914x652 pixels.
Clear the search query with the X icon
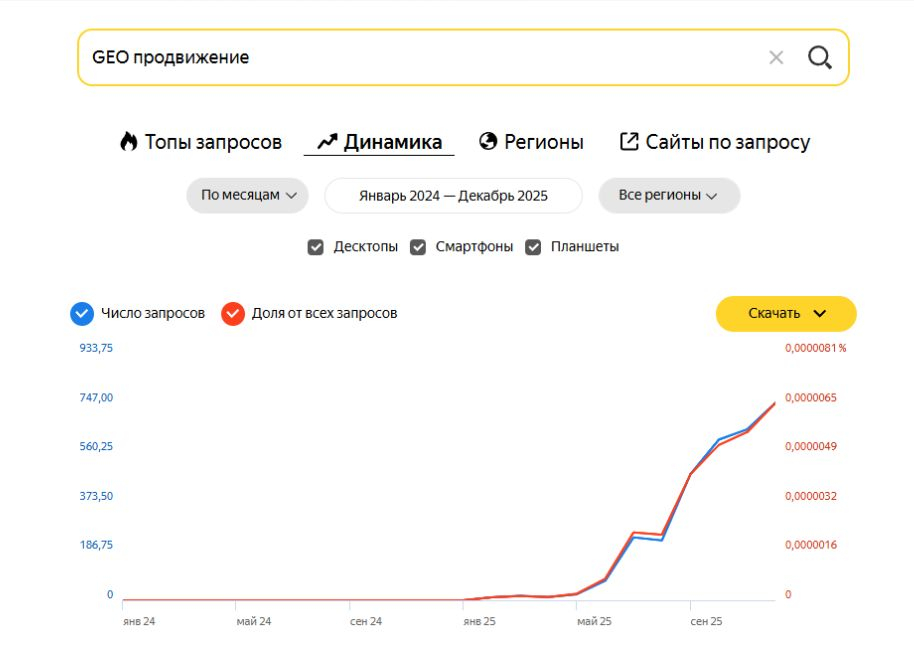pyautogui.click(x=776, y=58)
